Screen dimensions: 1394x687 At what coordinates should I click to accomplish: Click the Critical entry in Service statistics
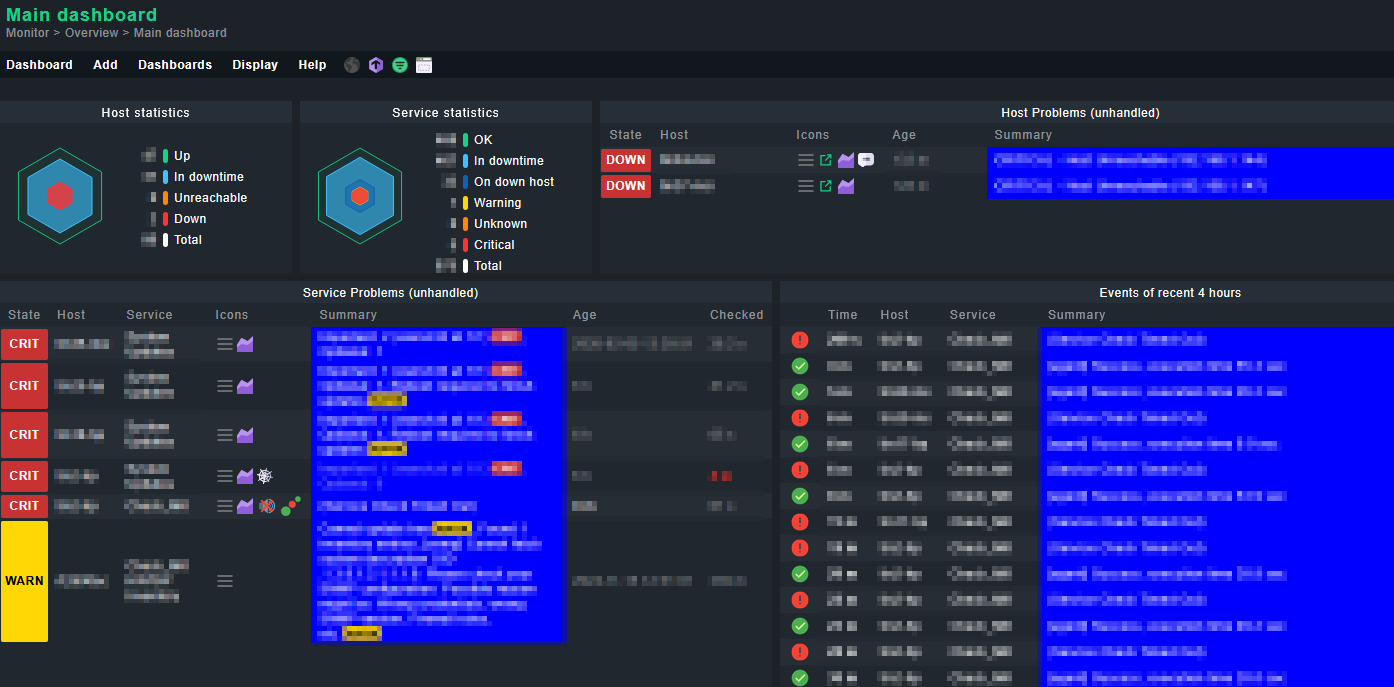point(494,245)
